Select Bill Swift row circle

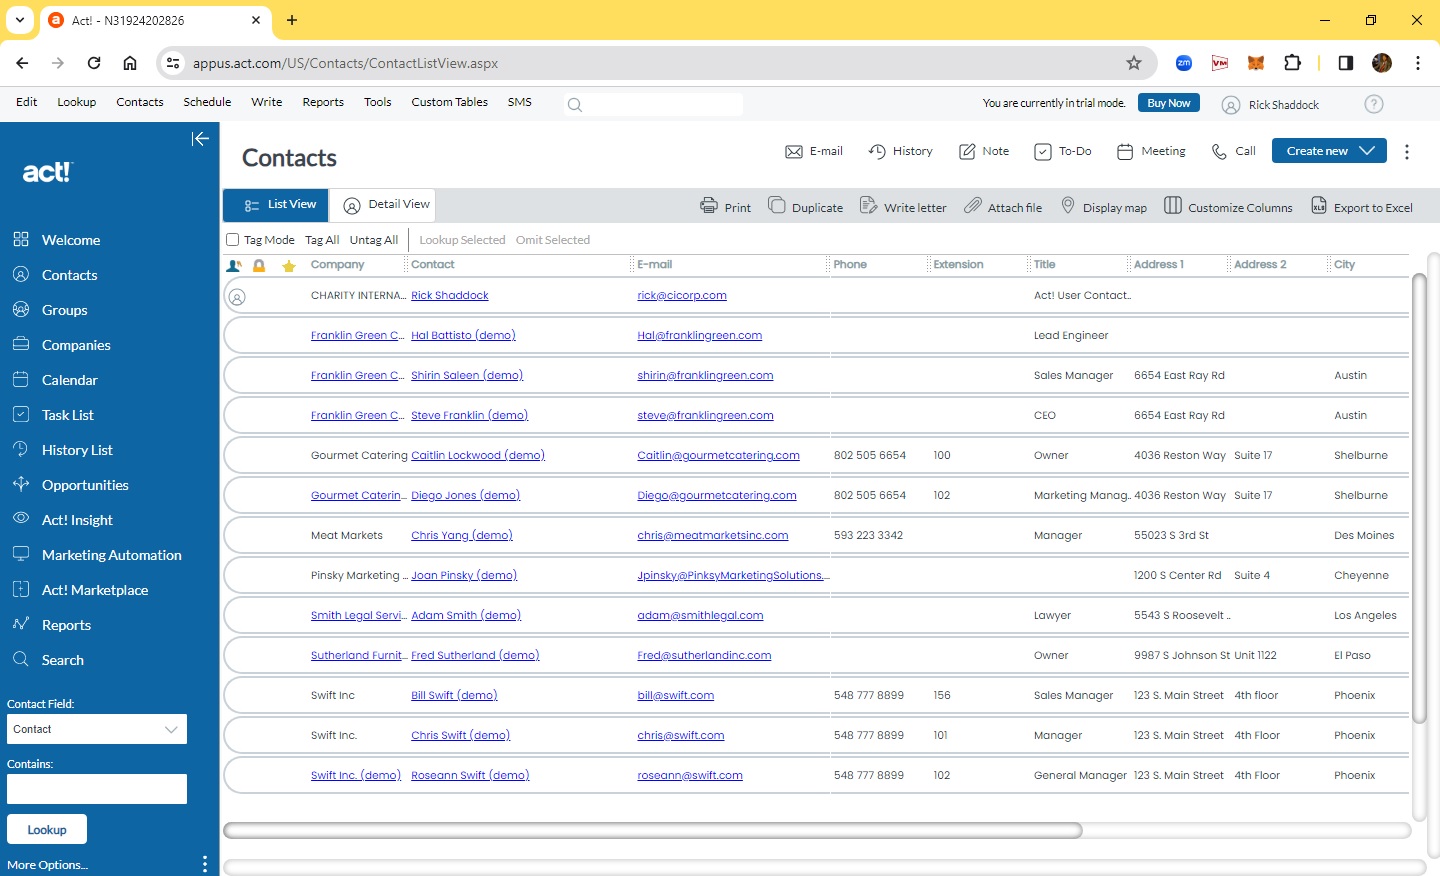(x=237, y=696)
